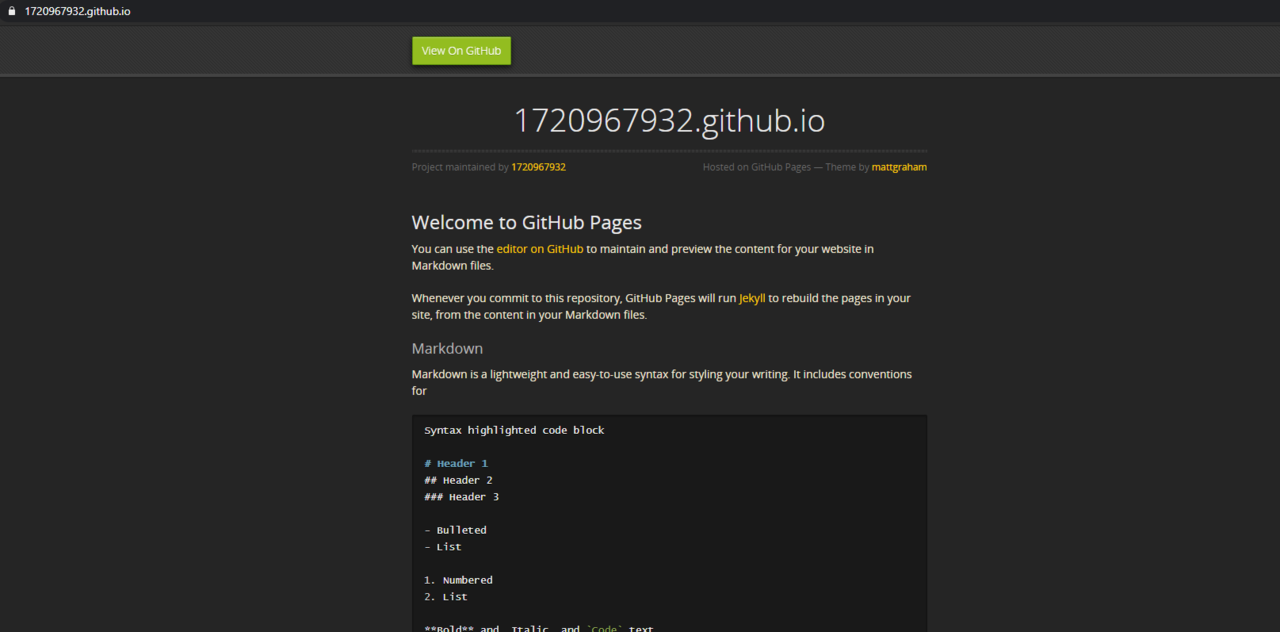Click the "## Header 2" code line
1280x632 pixels.
click(458, 480)
